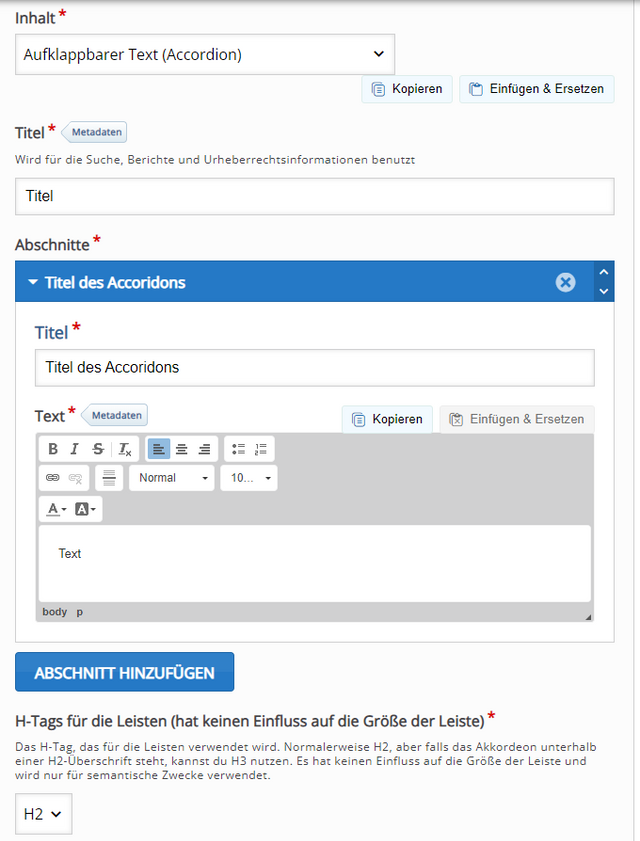Open the background color picker
This screenshot has height=841, width=640.
point(85,509)
